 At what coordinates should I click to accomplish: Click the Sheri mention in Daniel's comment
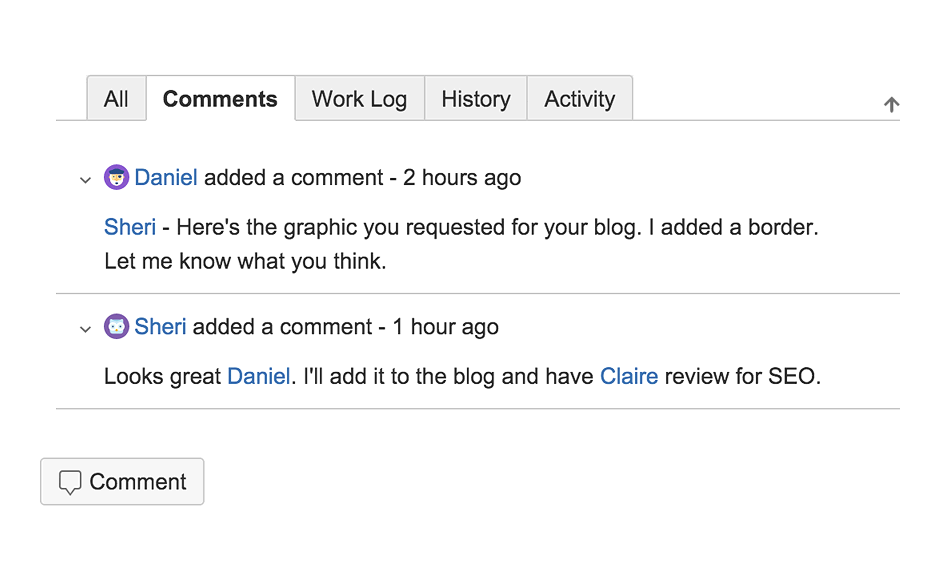pyautogui.click(x=130, y=227)
